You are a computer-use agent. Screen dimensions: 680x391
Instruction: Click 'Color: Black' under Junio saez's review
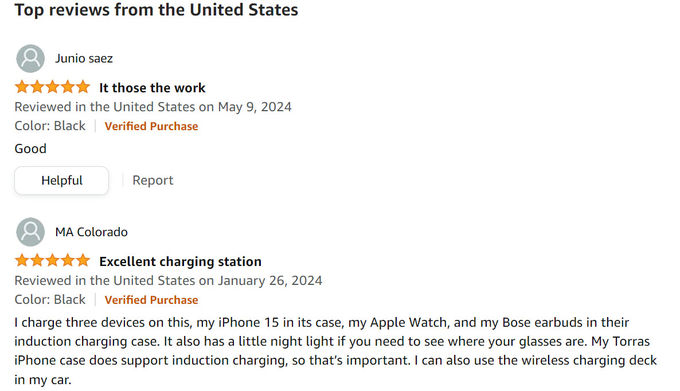50,126
